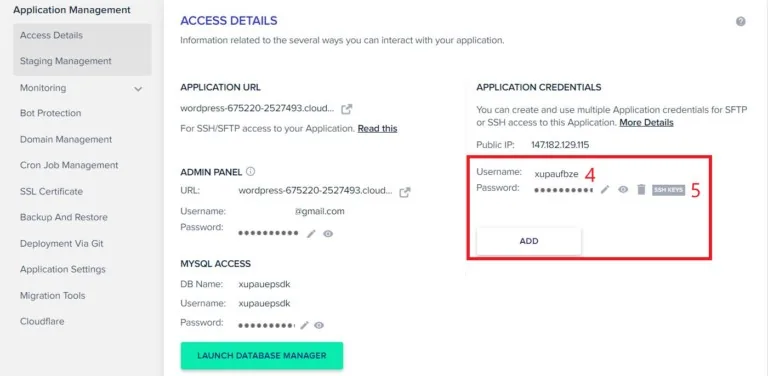The width and height of the screenshot is (768, 376).
Task: Go to Bot Protection
Action: [x=50, y=113]
